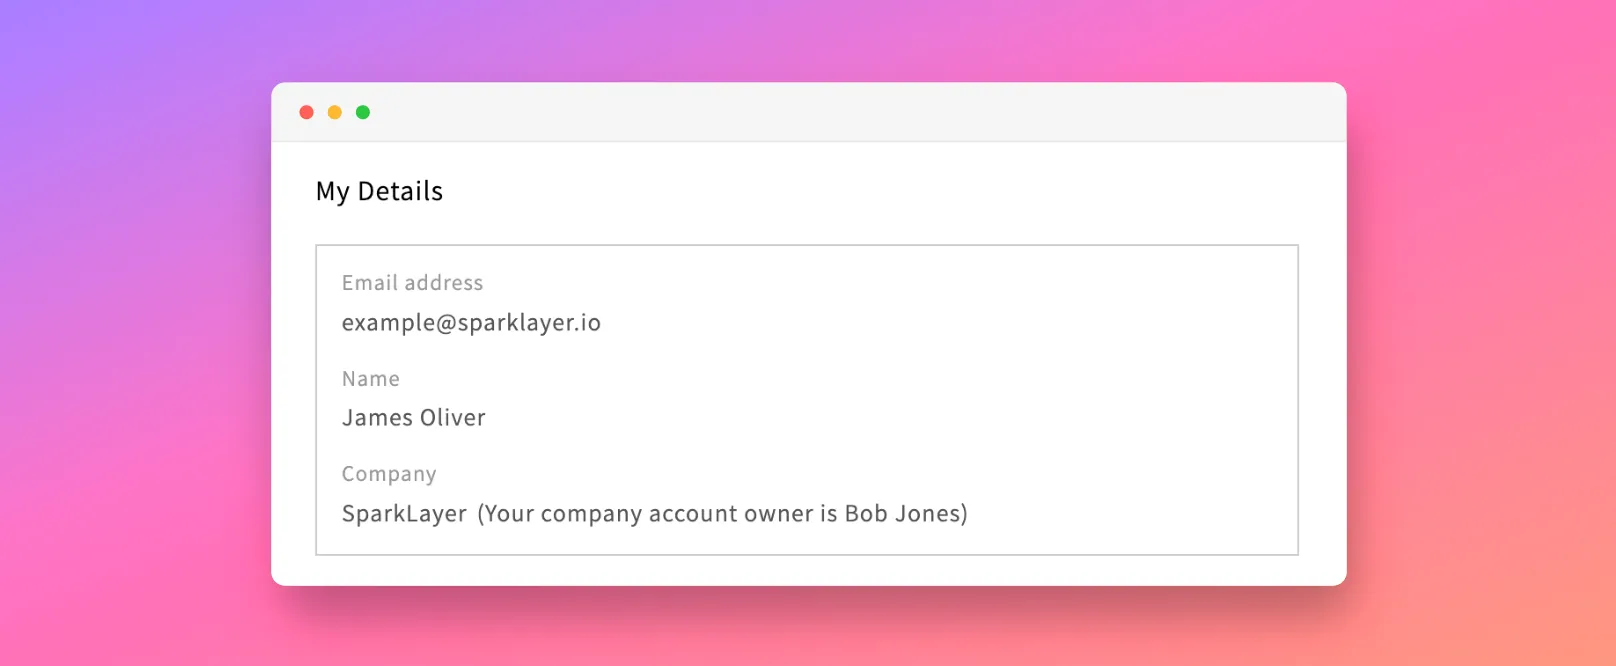
Task: Click the word Details in the heading
Action: click(x=400, y=191)
